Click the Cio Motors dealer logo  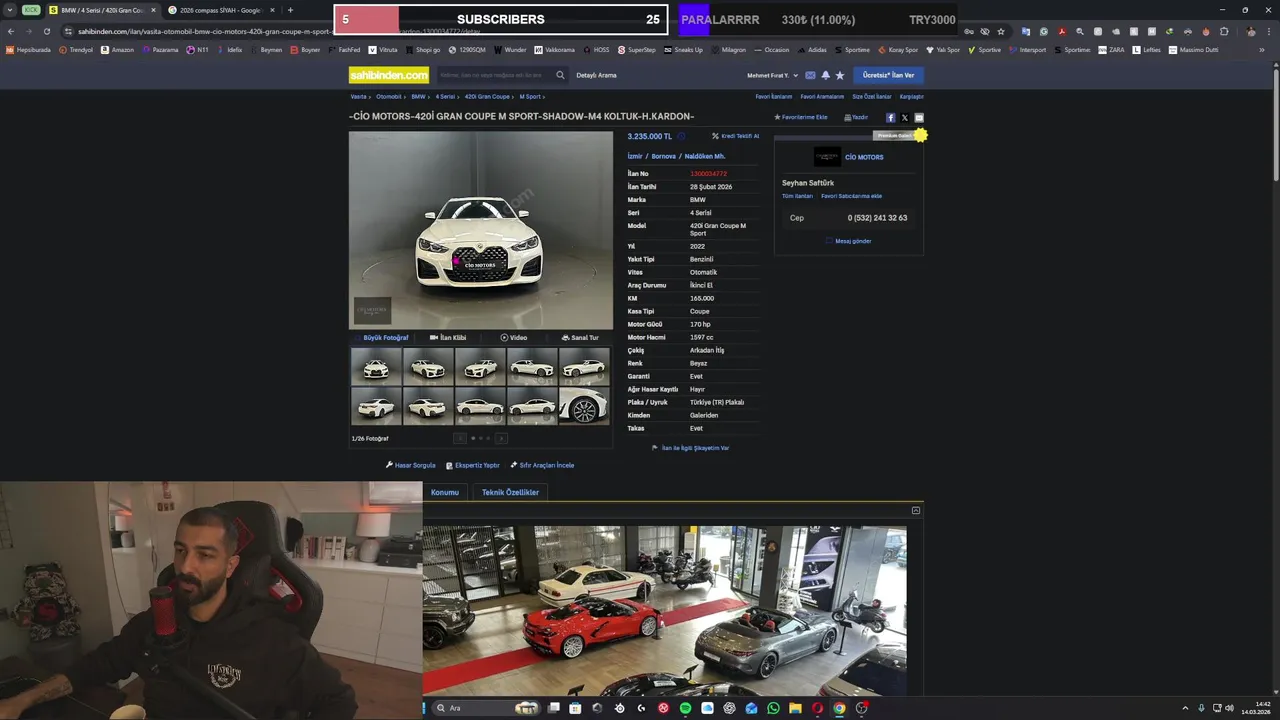[827, 157]
